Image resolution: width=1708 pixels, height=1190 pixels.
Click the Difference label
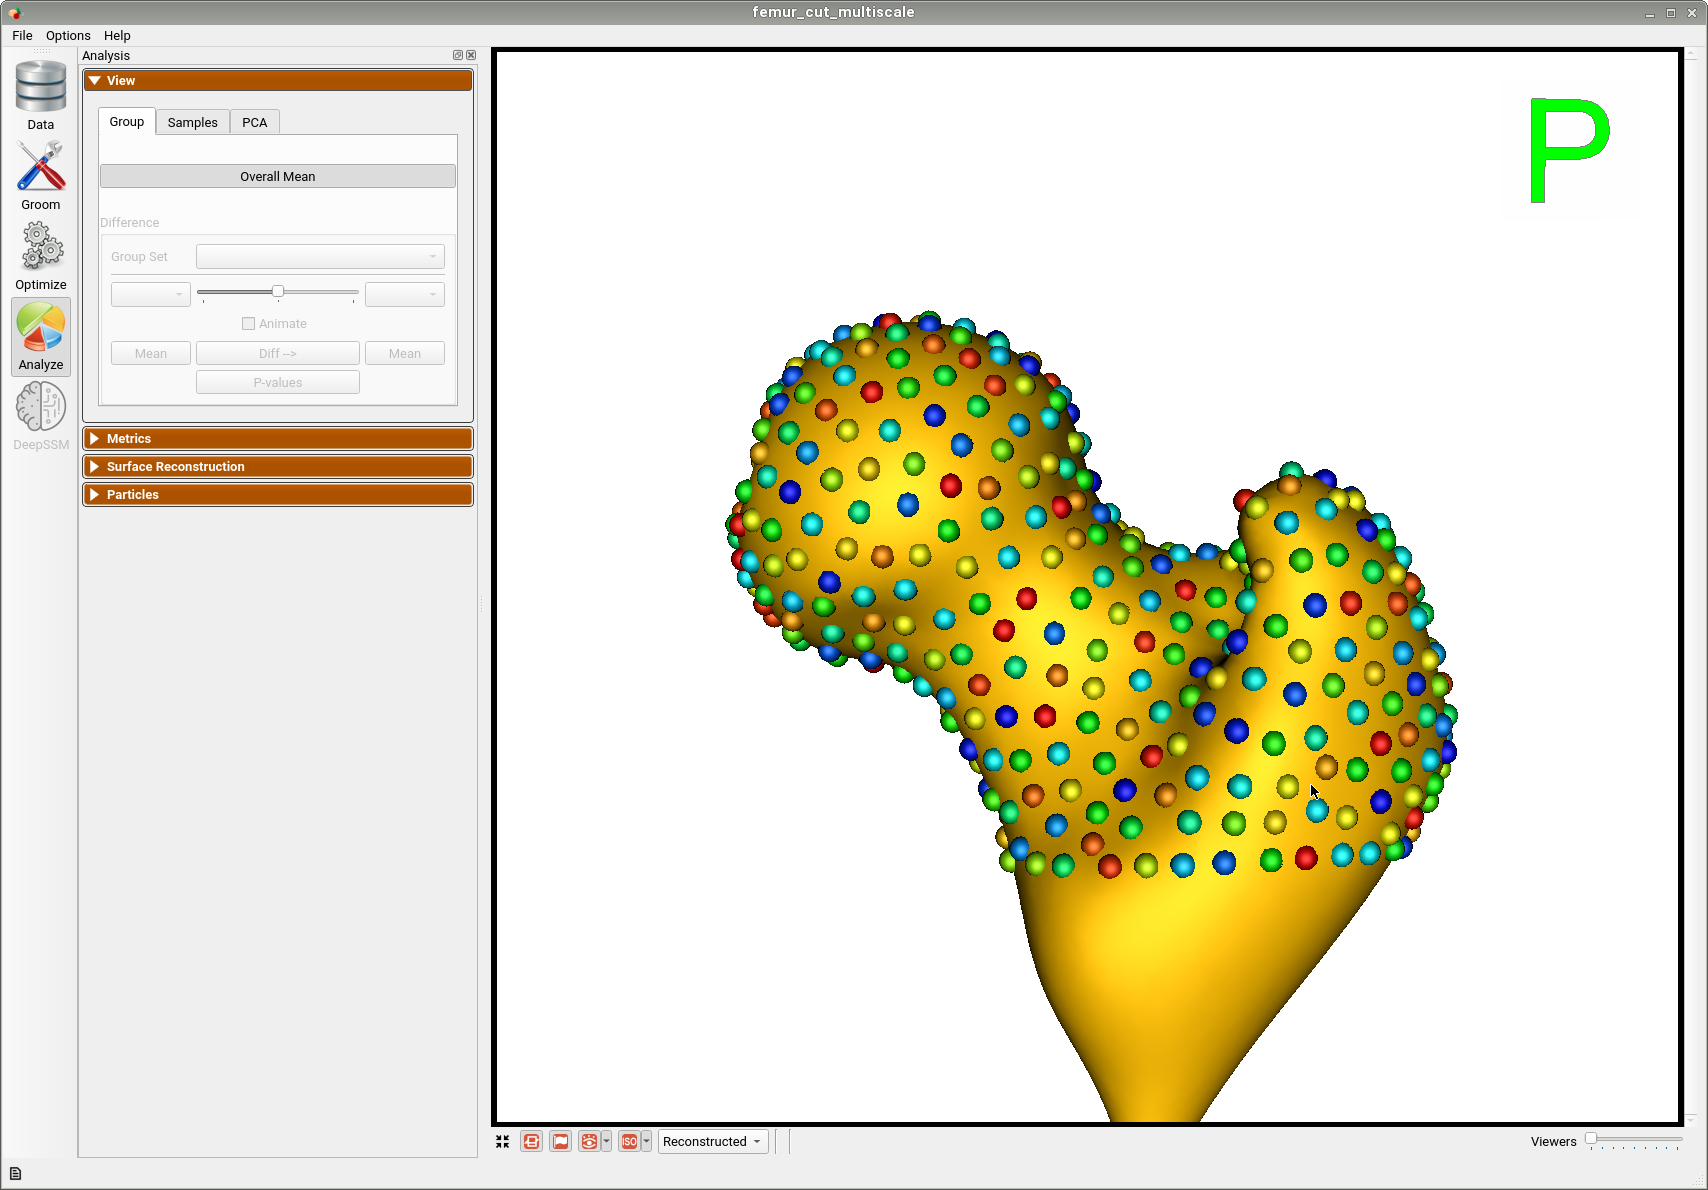[130, 222]
